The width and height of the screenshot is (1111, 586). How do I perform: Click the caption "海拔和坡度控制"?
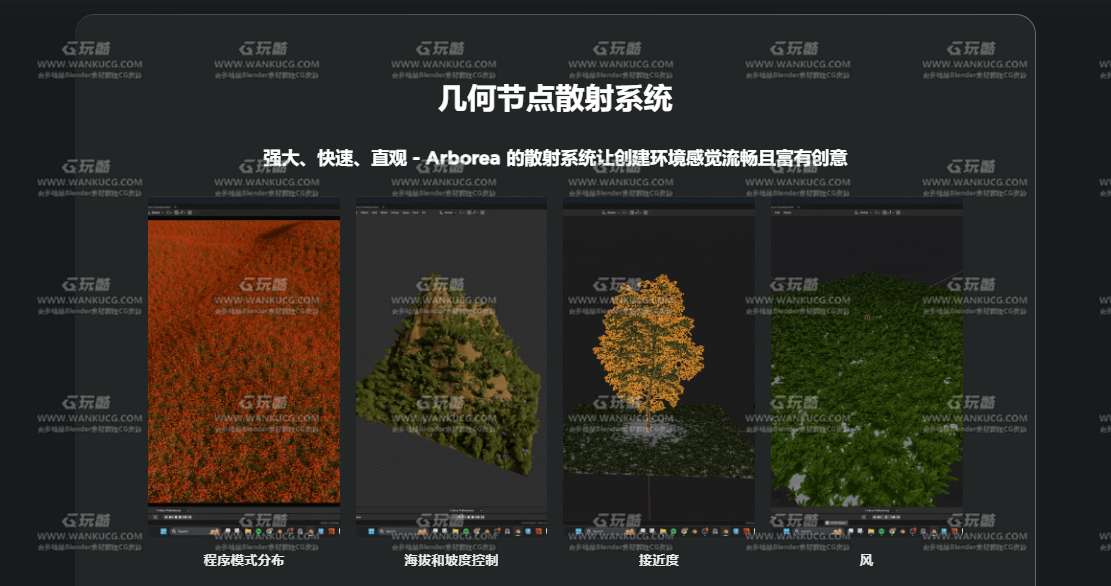tap(451, 560)
